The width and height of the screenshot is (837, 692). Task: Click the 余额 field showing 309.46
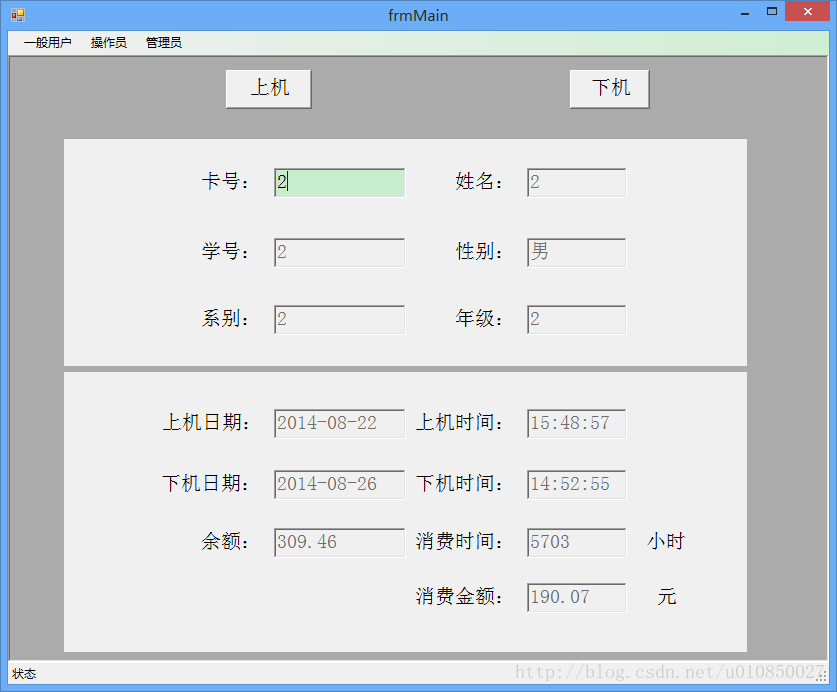[339, 543]
